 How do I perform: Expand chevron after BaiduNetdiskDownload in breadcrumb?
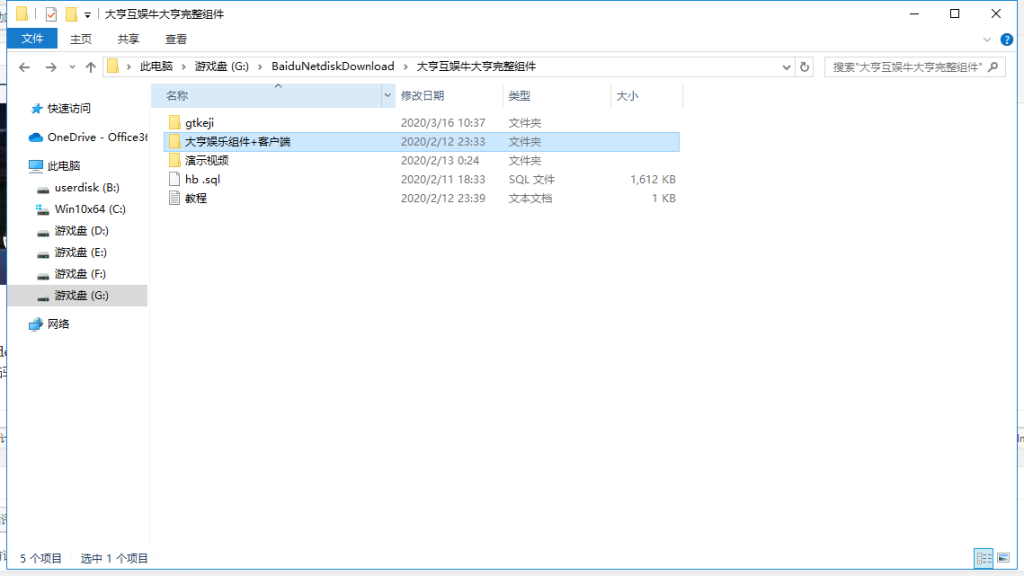pos(406,67)
